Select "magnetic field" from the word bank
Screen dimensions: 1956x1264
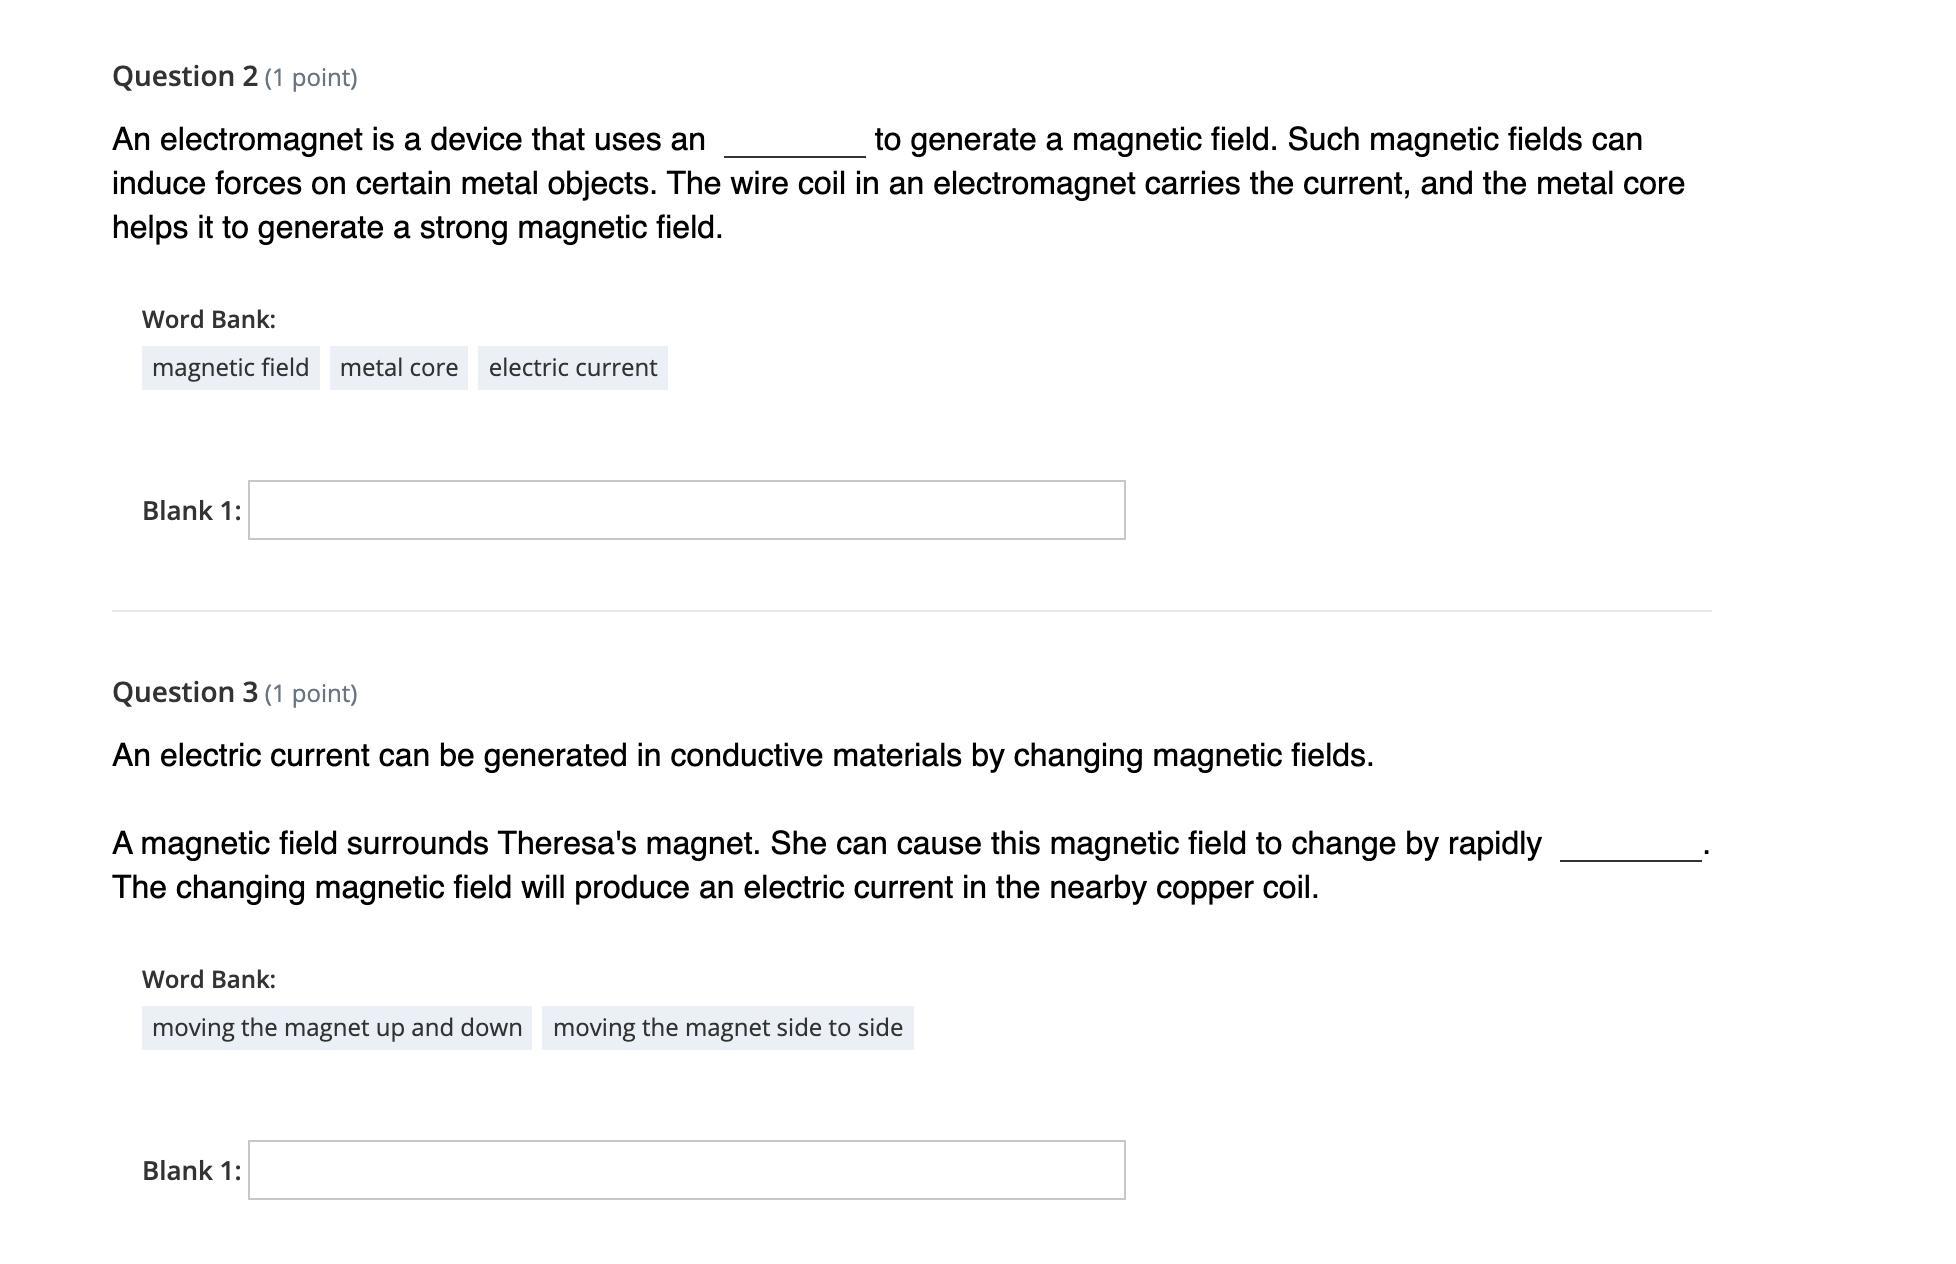pyautogui.click(x=230, y=368)
